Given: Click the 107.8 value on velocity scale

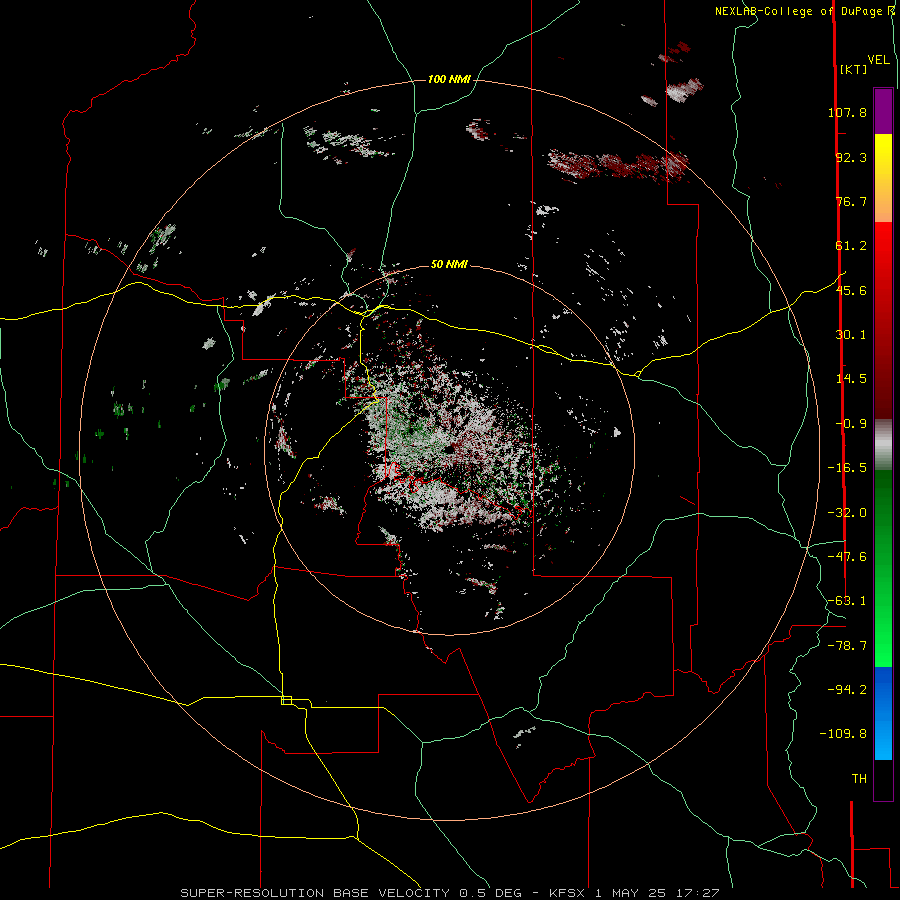Looking at the screenshot, I should click(847, 112).
